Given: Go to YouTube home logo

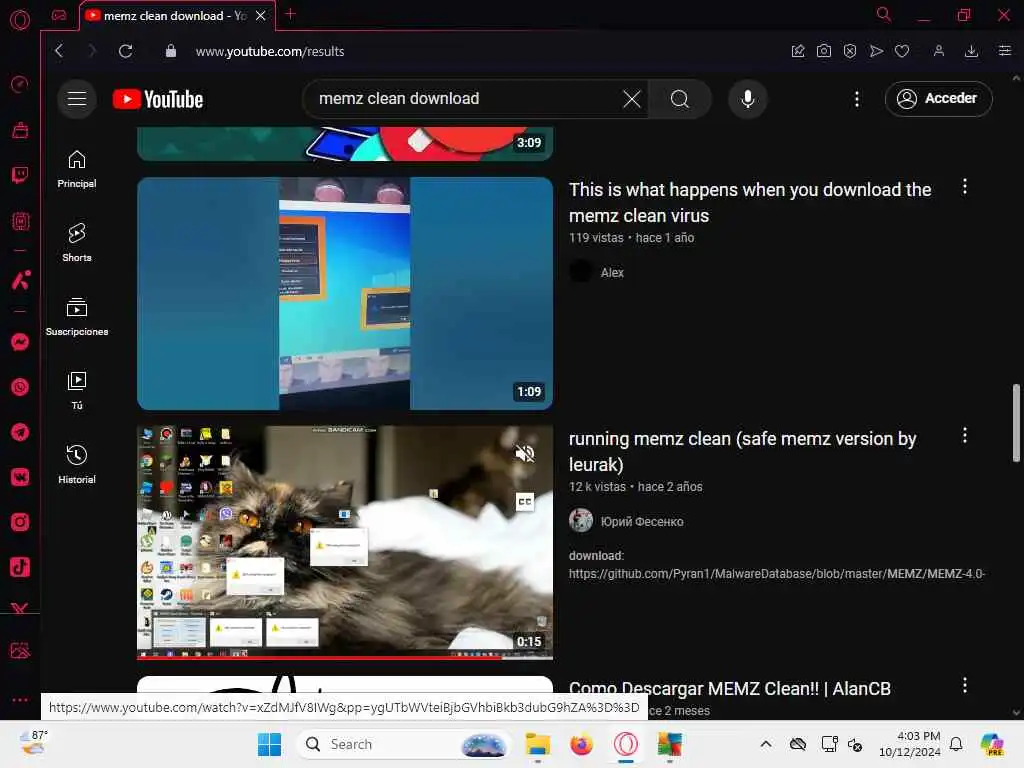Looking at the screenshot, I should point(158,99).
